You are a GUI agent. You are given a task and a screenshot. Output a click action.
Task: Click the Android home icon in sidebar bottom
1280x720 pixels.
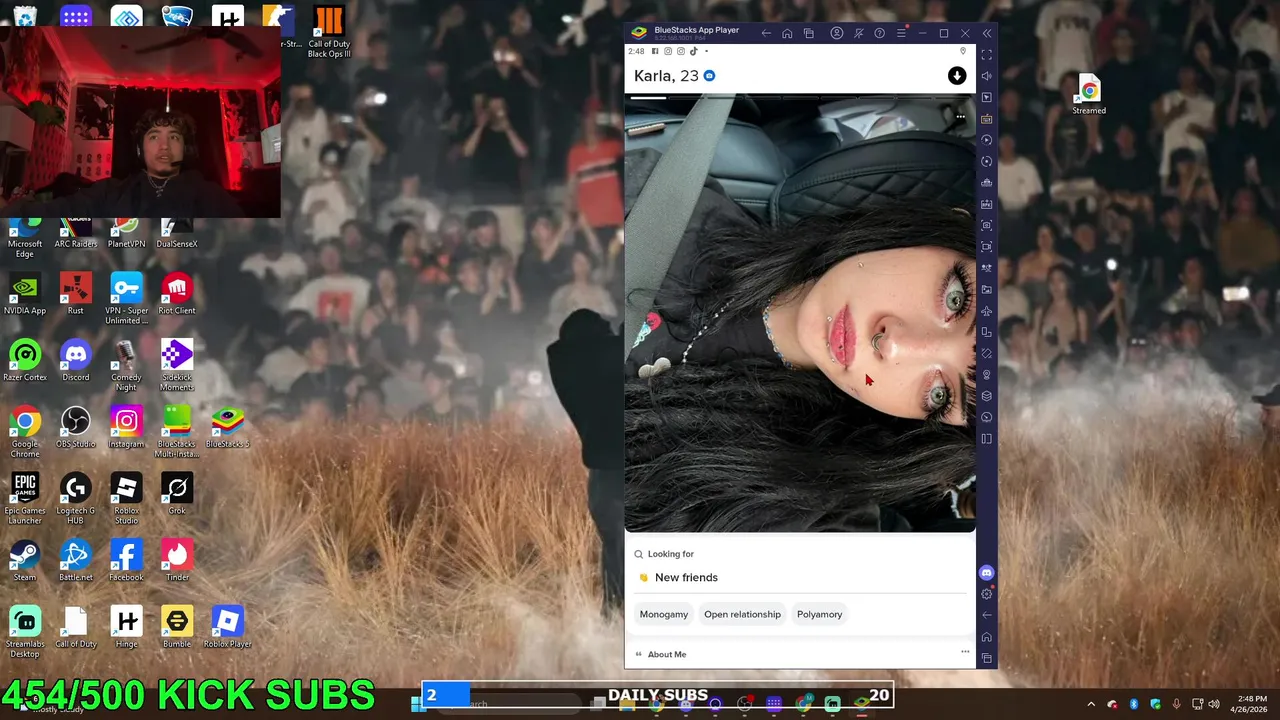[x=987, y=637]
